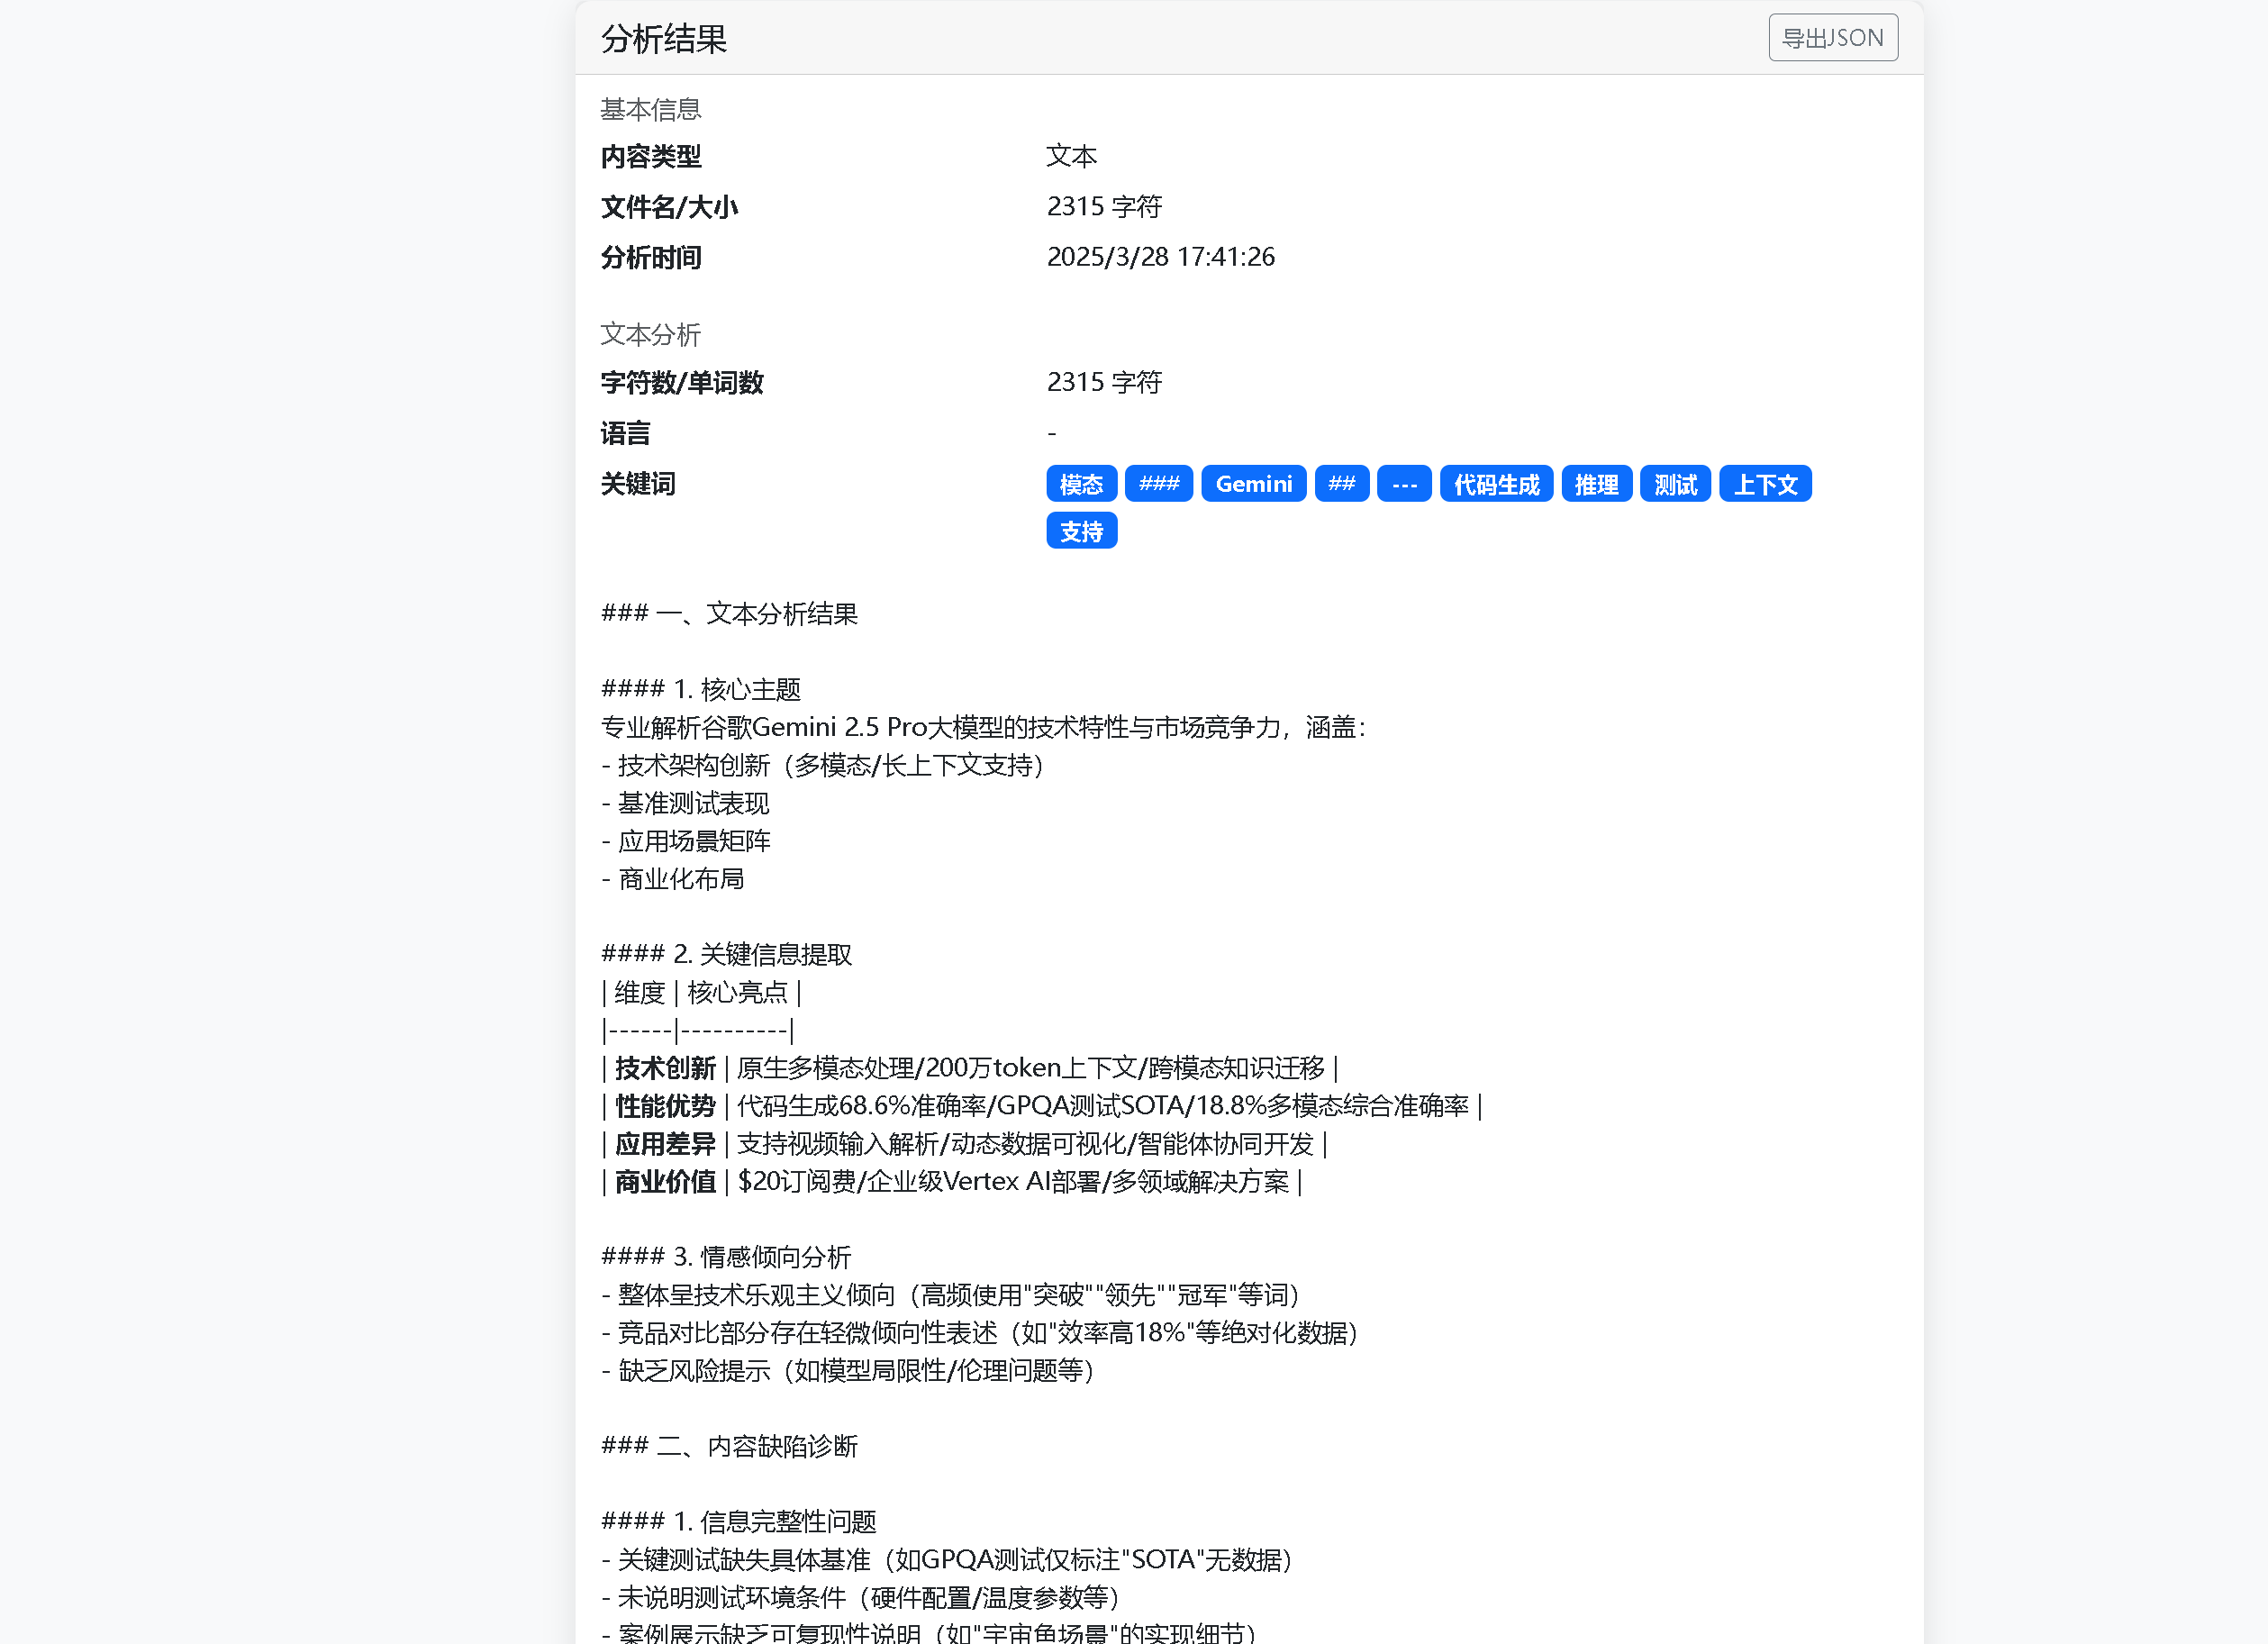Click the ## keyword tag
Viewport: 2268px width, 1644px height.
[1341, 484]
